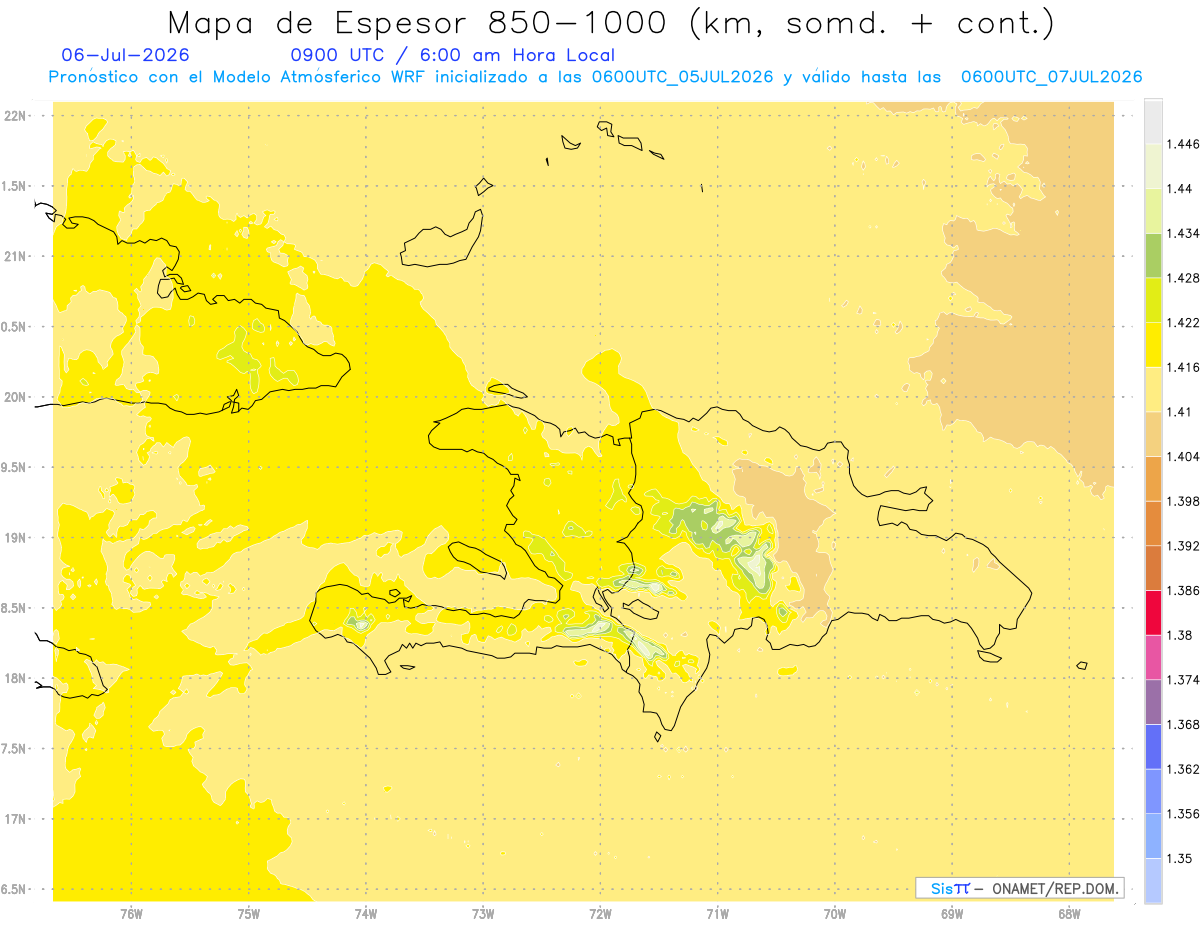
Task: Pick the tan swatch between 1.404 and 1.41
Action: 1153,434
